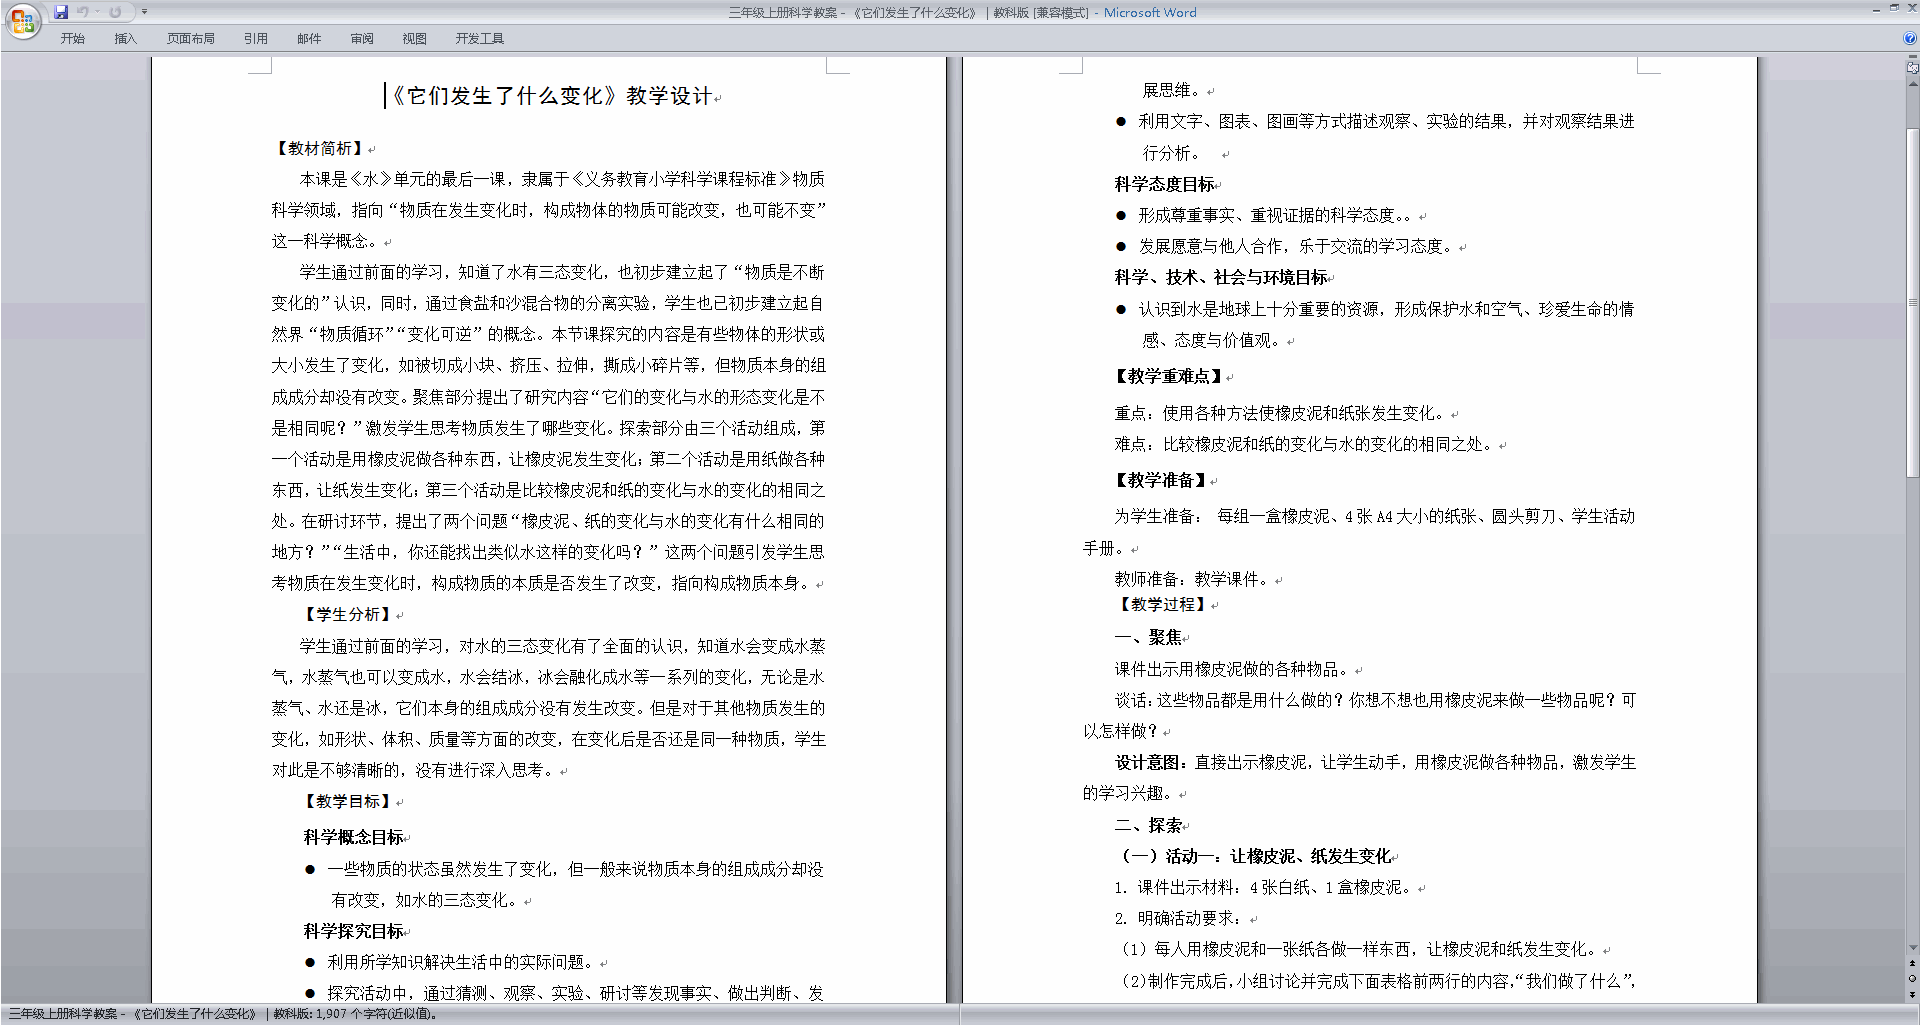Click the 科学探究目标 subheading
The width and height of the screenshot is (1920, 1025).
pos(354,931)
